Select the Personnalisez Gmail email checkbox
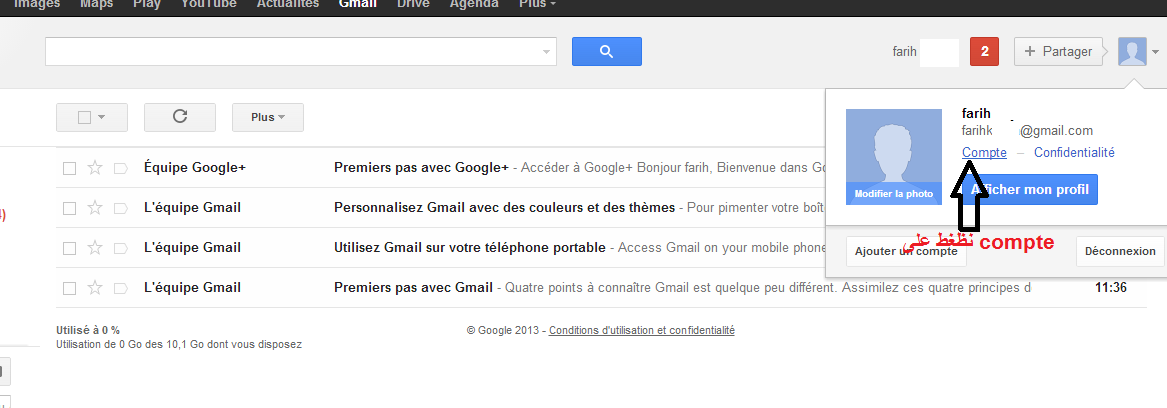 click(69, 208)
